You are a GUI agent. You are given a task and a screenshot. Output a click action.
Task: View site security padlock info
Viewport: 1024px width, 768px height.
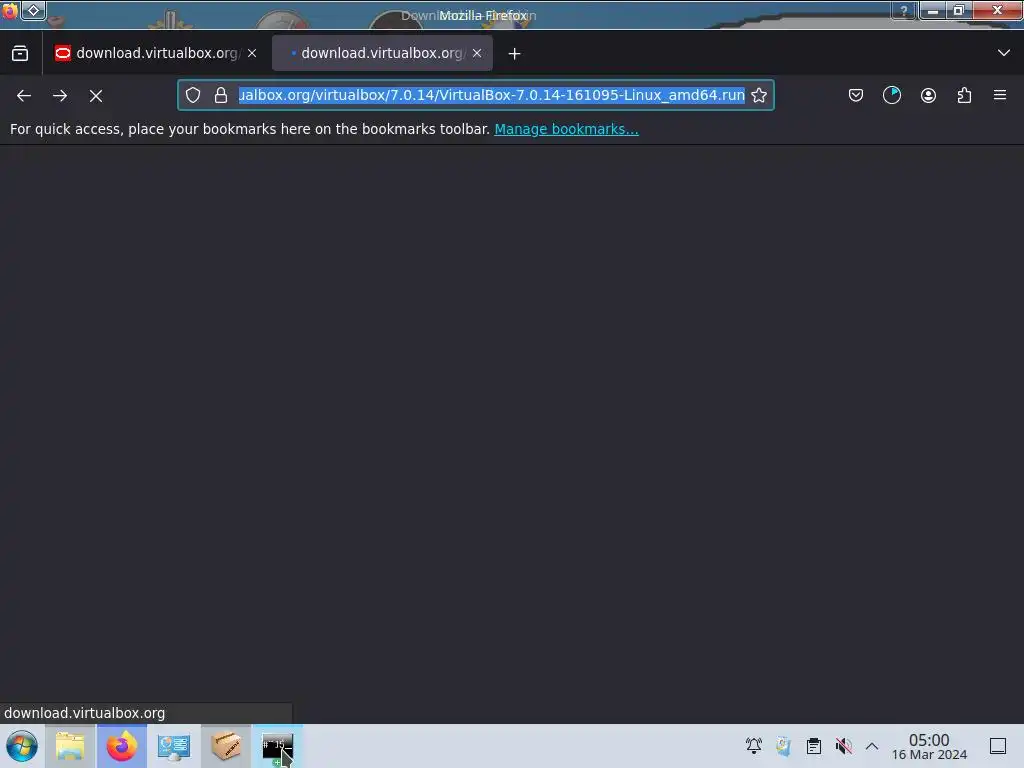tap(221, 95)
